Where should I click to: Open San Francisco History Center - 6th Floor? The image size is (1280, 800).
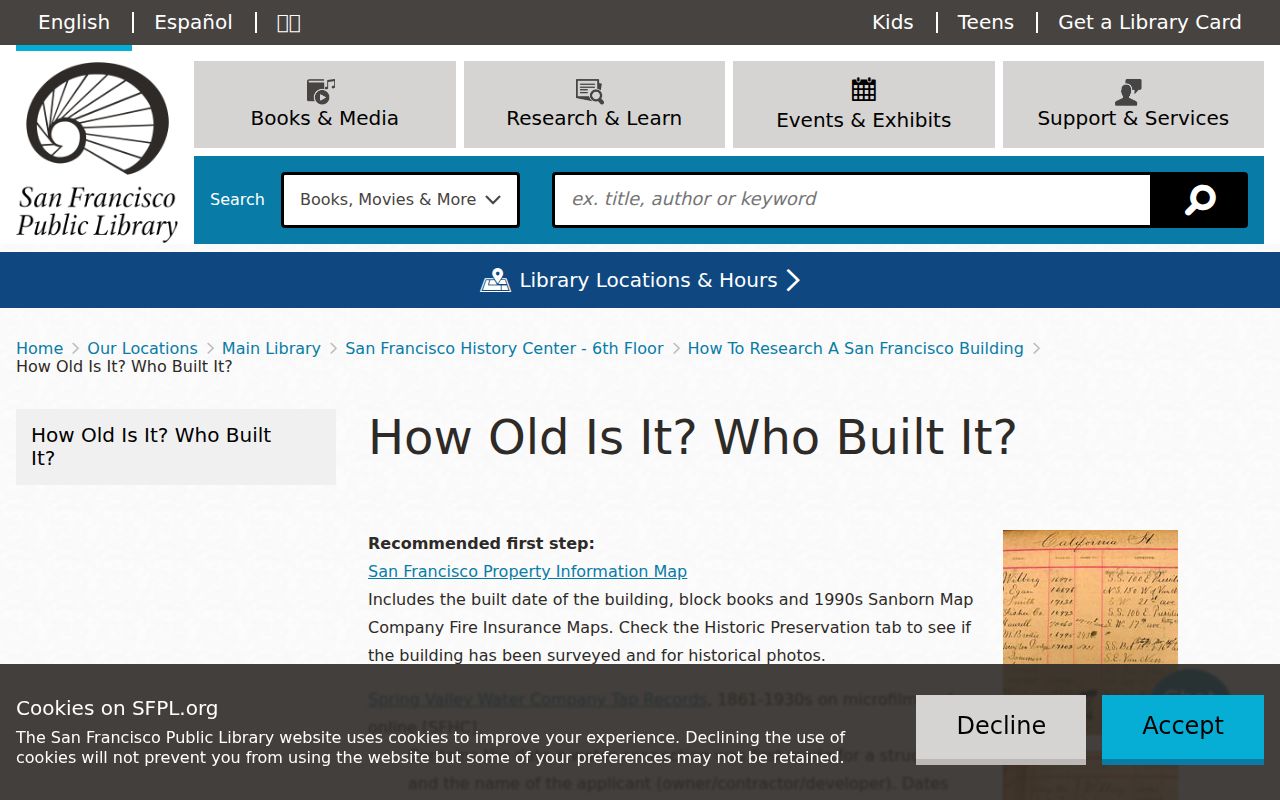(x=504, y=348)
